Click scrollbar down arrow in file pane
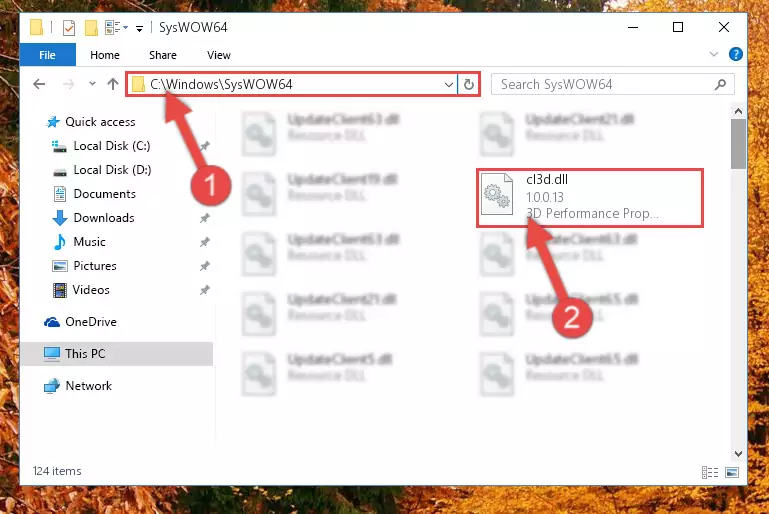 pos(738,454)
